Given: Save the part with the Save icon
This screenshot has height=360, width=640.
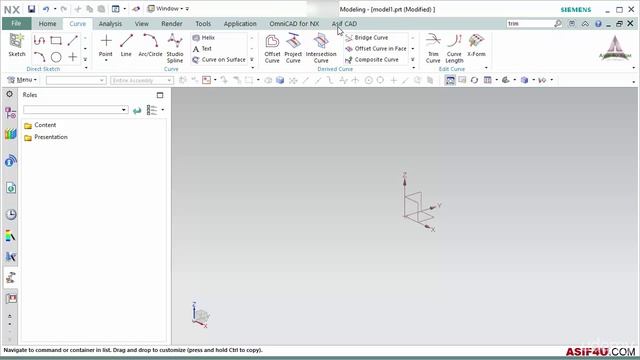Looking at the screenshot, I should [31, 9].
